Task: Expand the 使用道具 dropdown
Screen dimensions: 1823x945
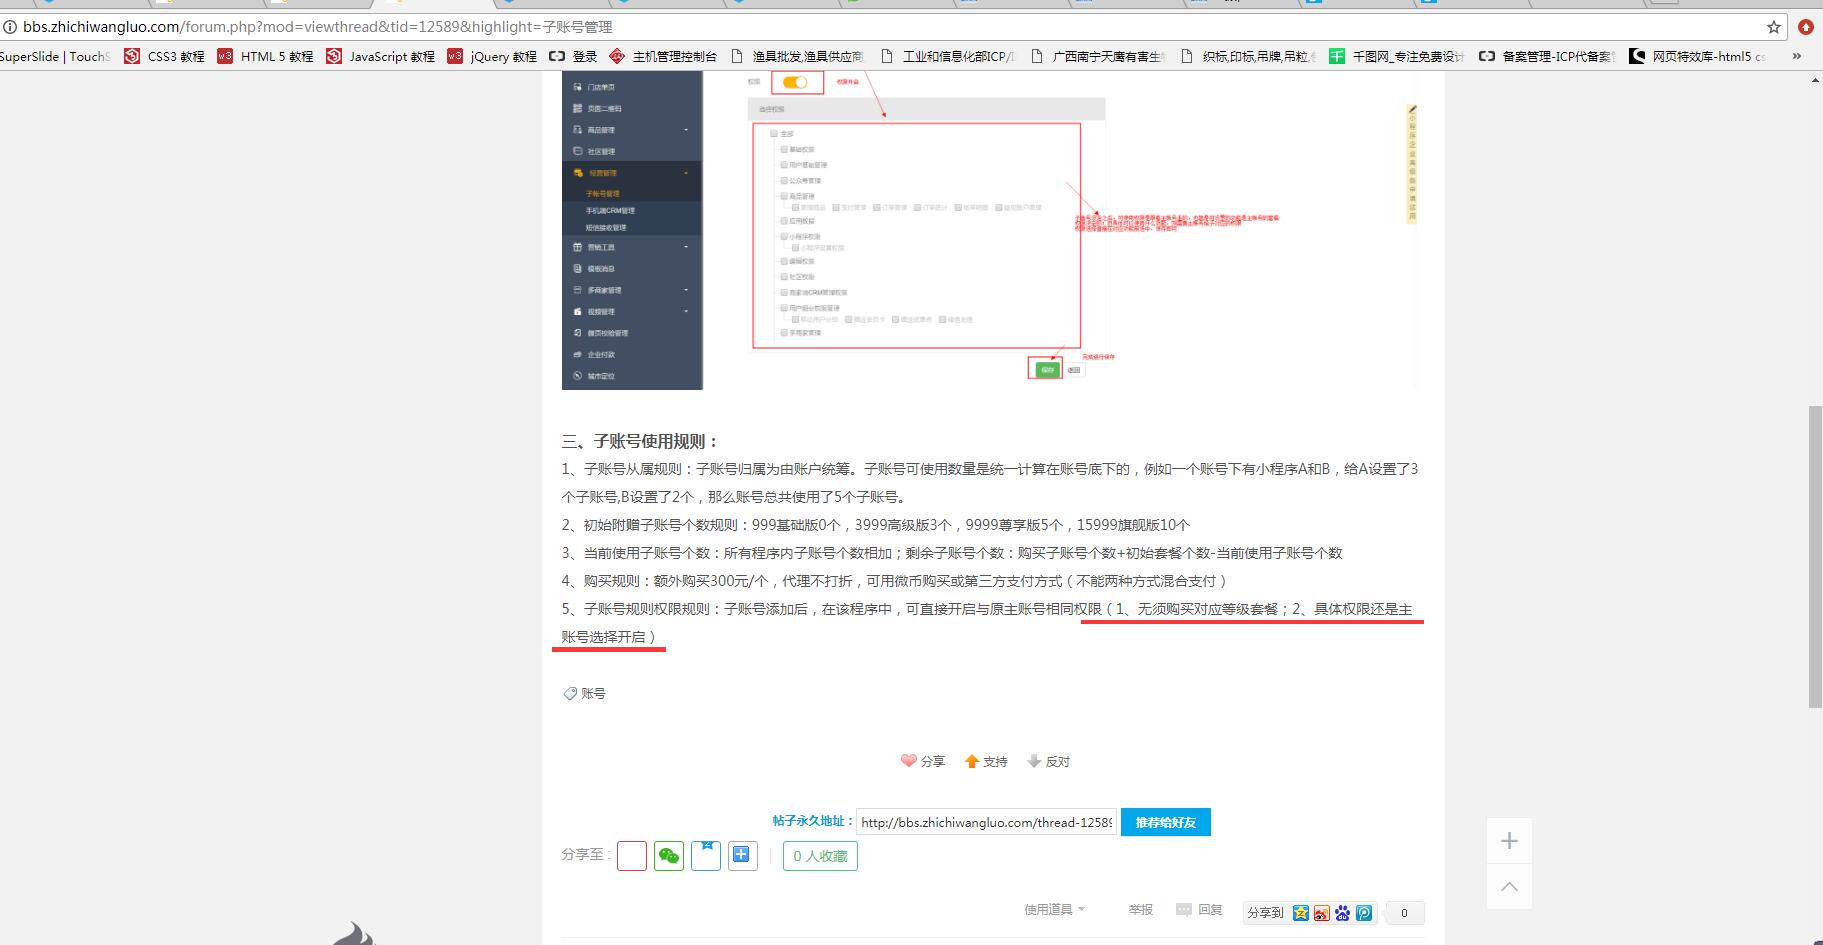Action: [1054, 909]
